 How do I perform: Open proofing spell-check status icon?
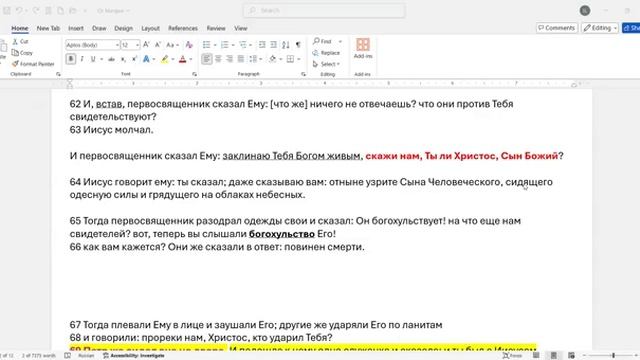click(67, 356)
